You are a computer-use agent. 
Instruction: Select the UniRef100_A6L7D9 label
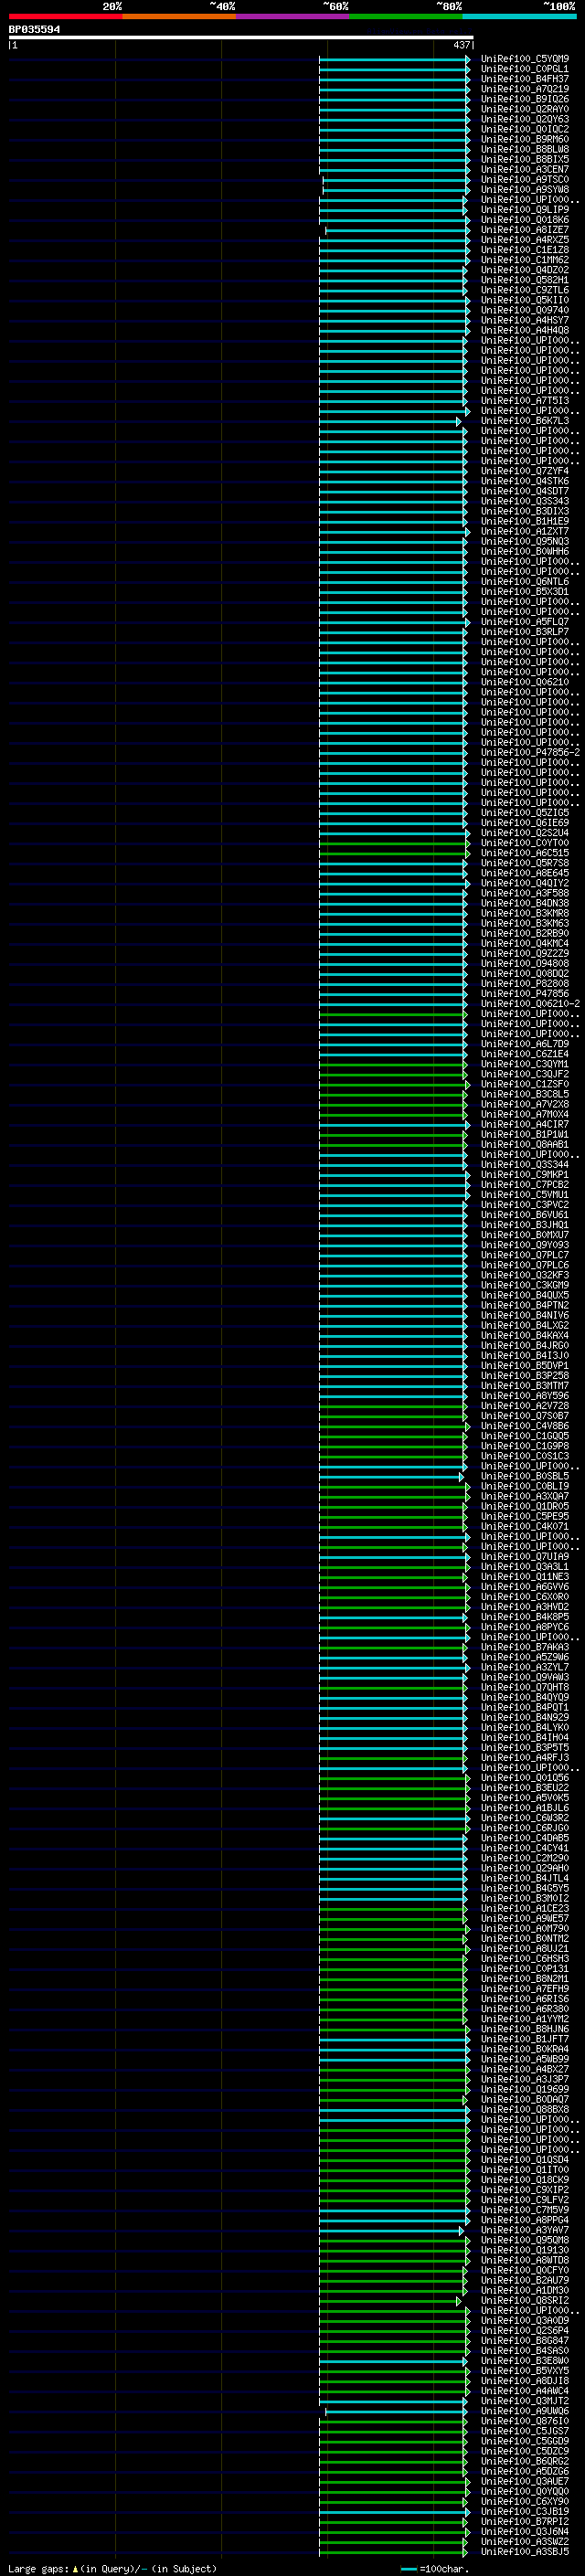coord(525,1044)
